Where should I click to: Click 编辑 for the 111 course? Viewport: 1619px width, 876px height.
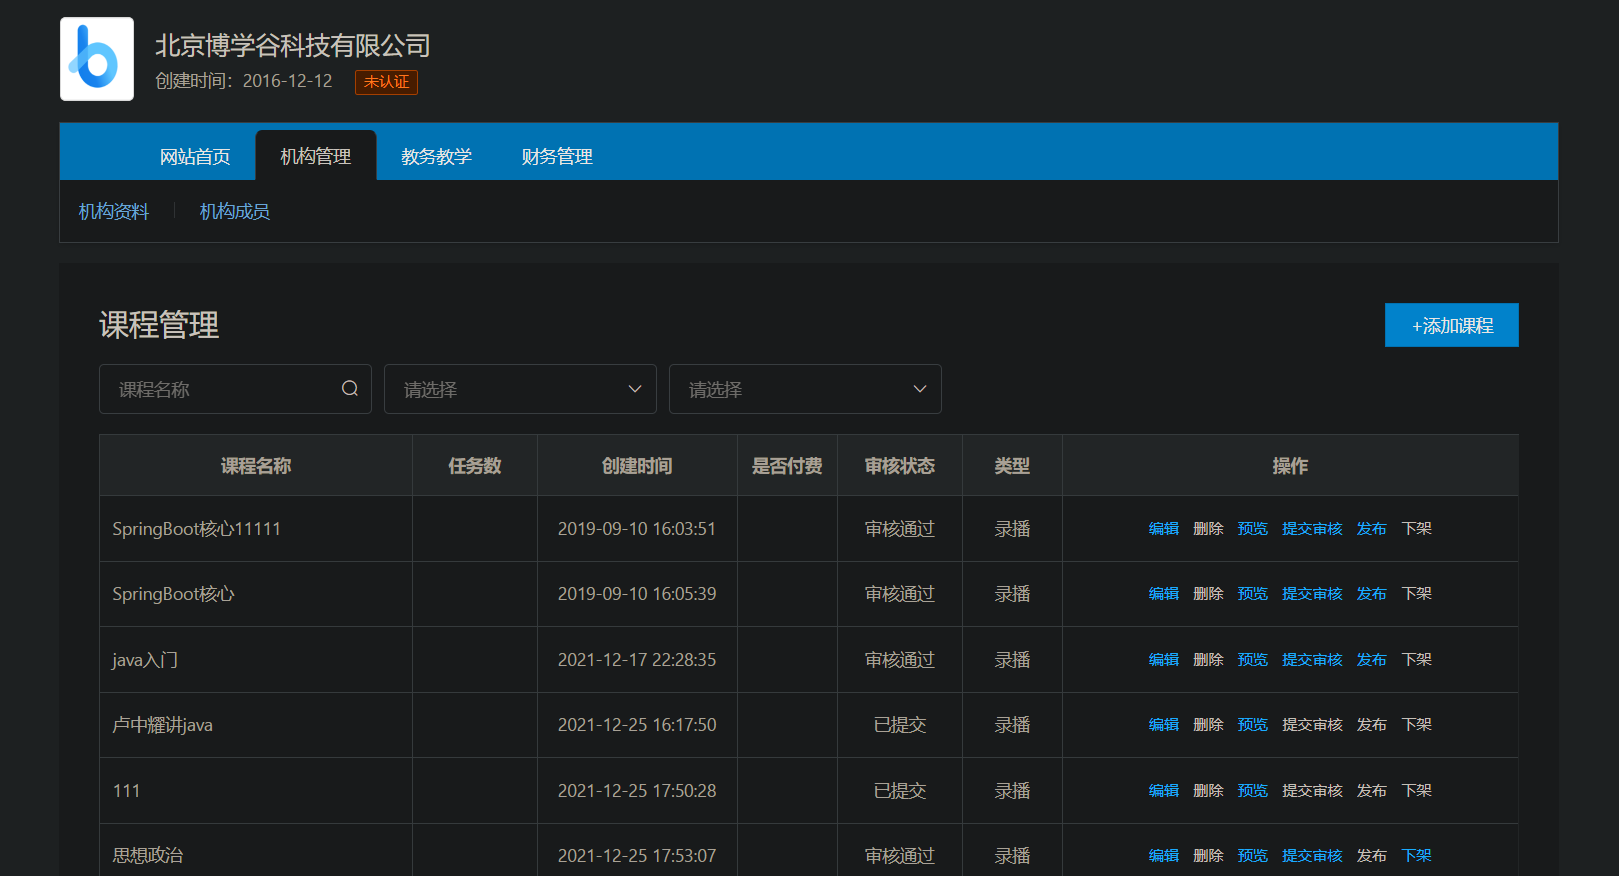point(1163,791)
